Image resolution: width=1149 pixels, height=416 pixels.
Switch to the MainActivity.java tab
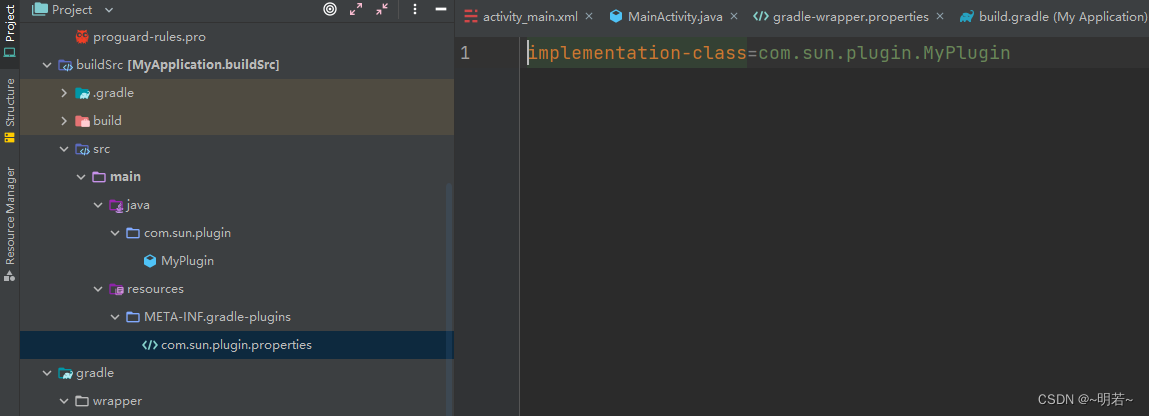point(675,17)
